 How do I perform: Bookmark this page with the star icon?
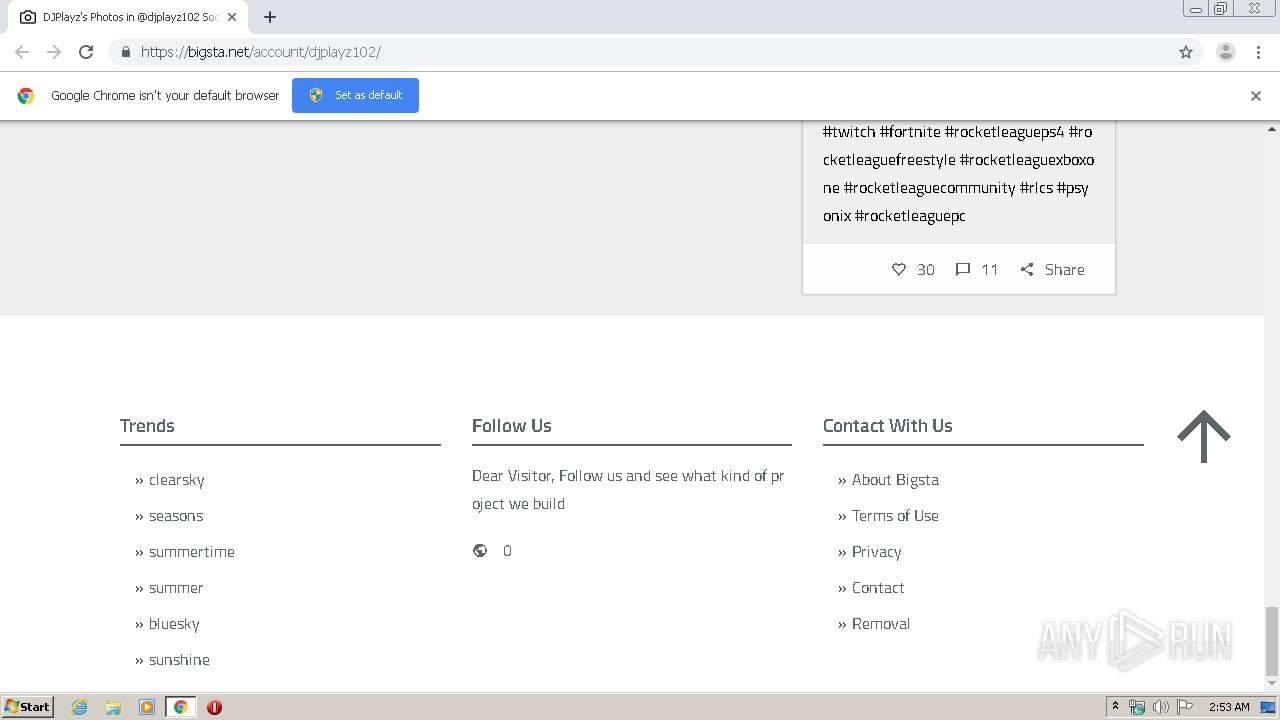1186,52
